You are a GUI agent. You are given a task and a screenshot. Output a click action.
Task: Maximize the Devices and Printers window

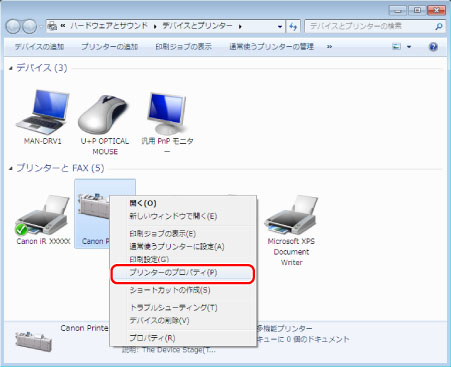(417, 10)
